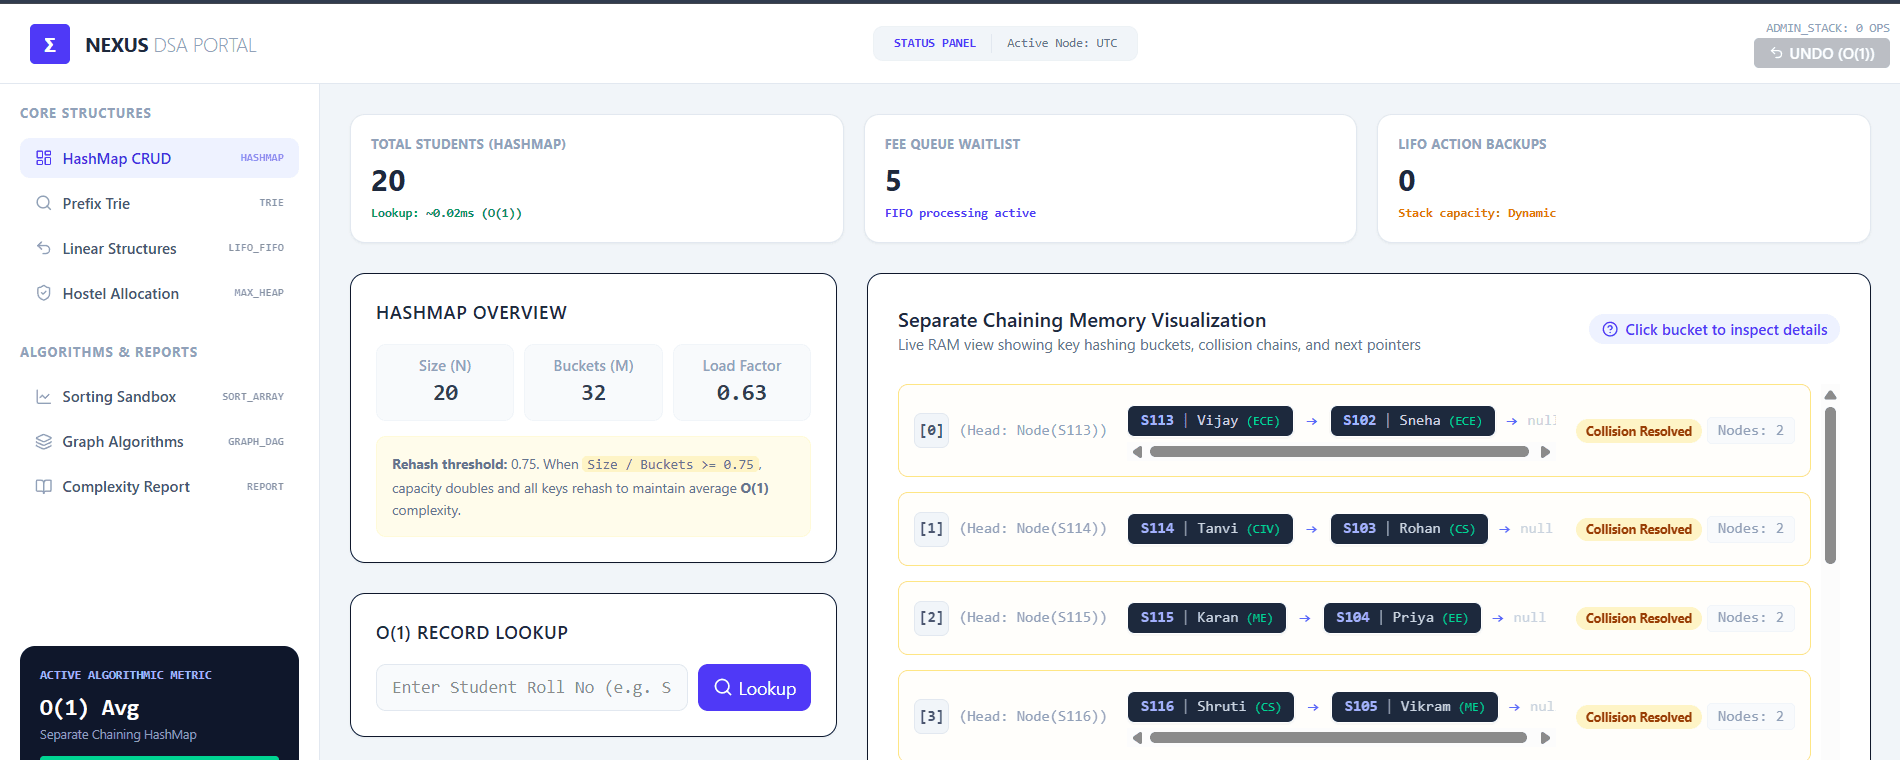Click the Hostel Allocation shield icon

tap(44, 293)
